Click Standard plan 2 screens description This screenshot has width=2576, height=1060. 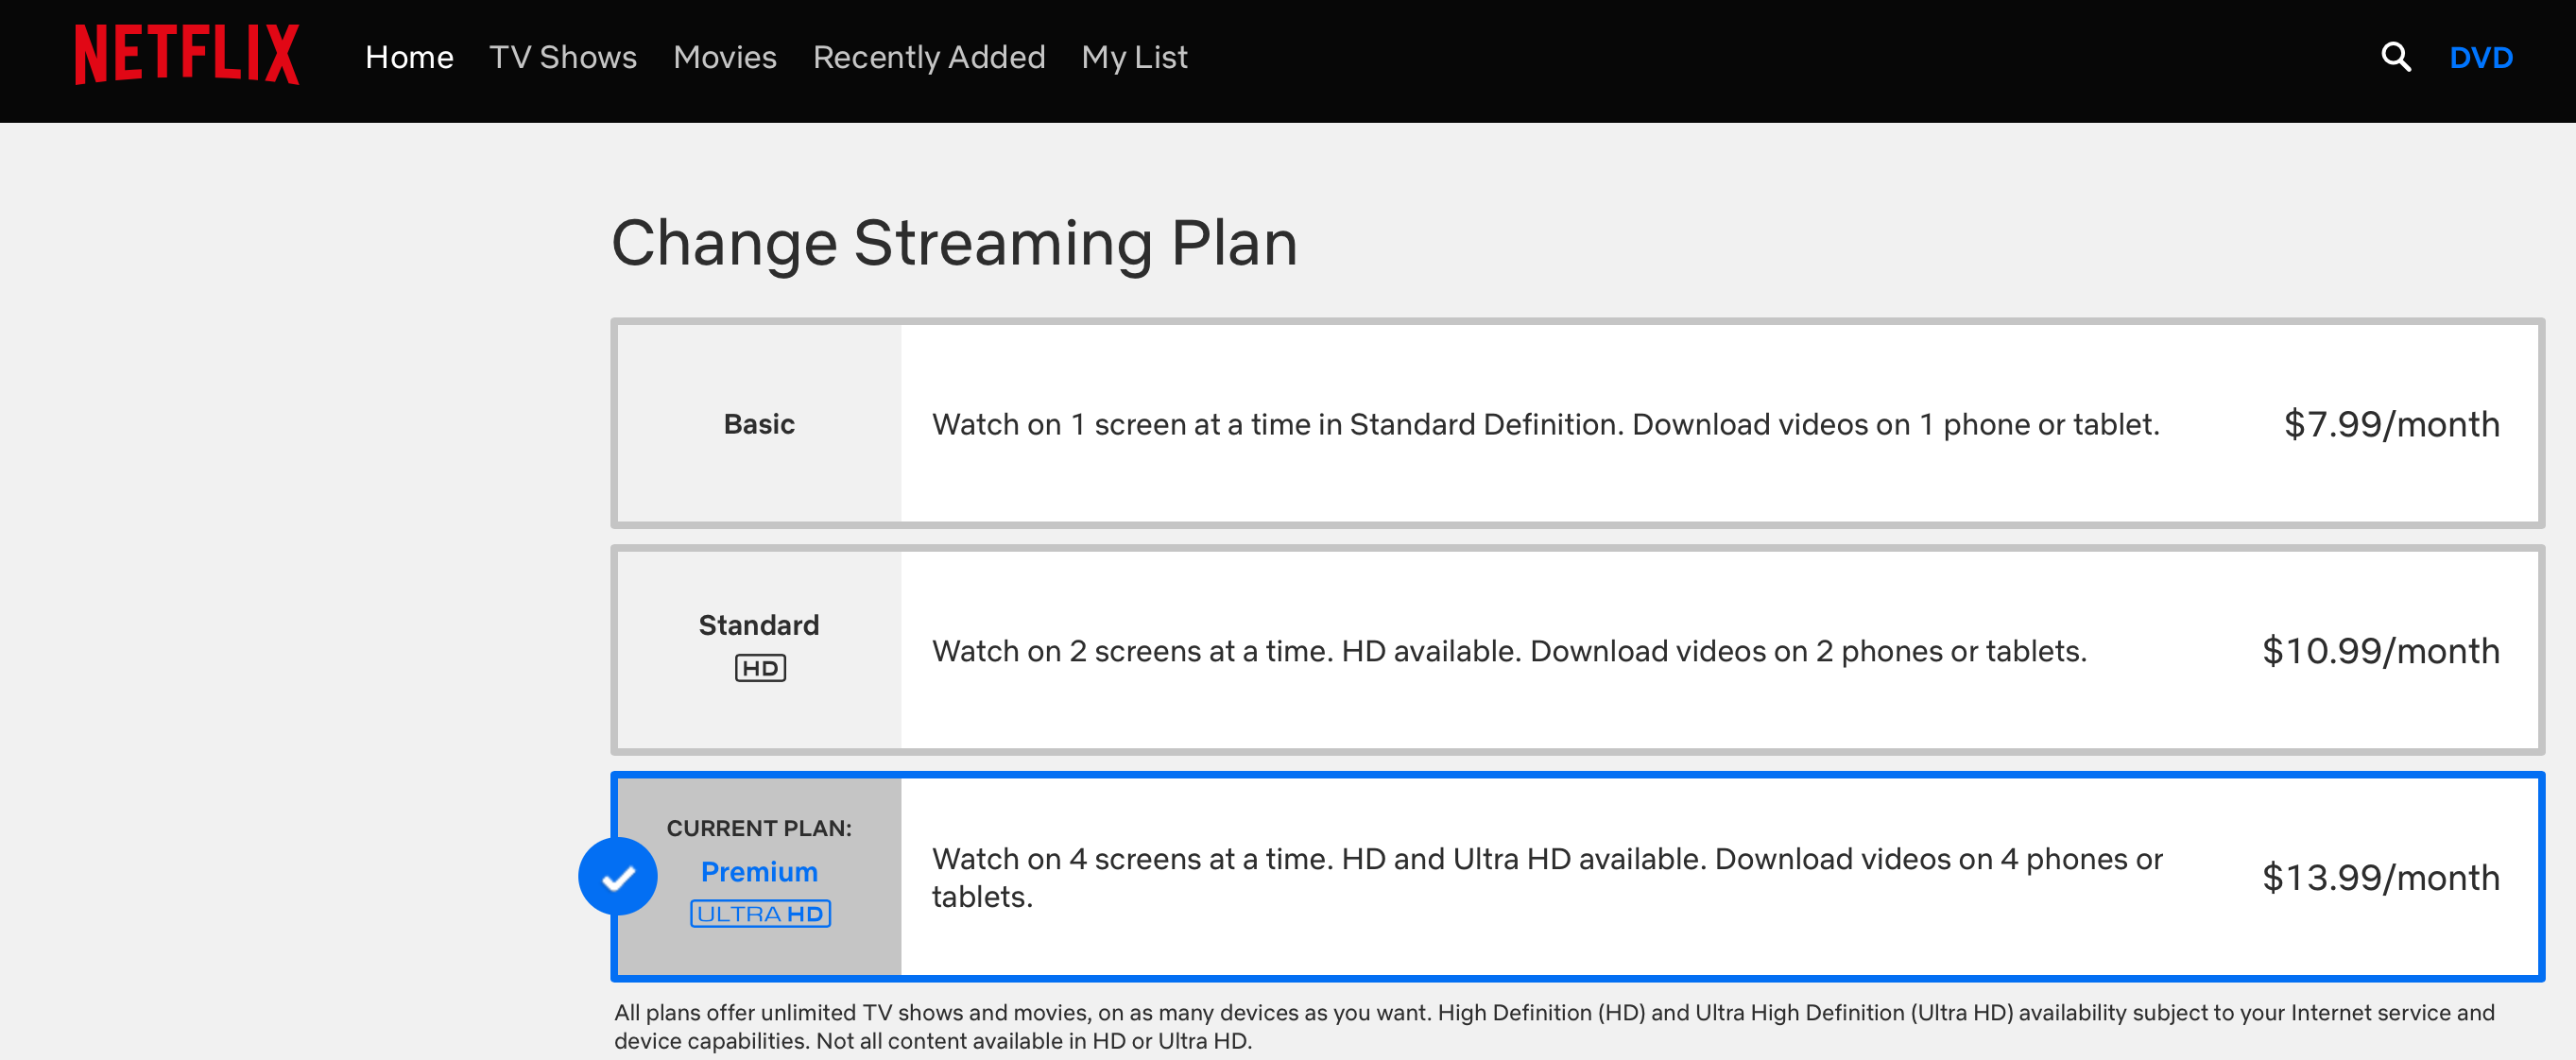(1508, 651)
